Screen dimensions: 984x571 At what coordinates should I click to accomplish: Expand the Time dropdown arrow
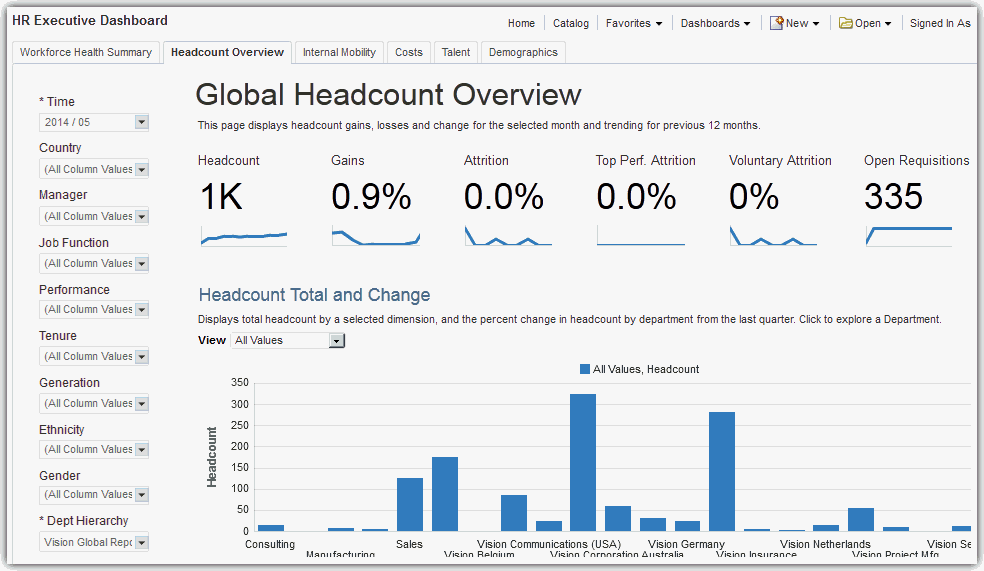(141, 122)
